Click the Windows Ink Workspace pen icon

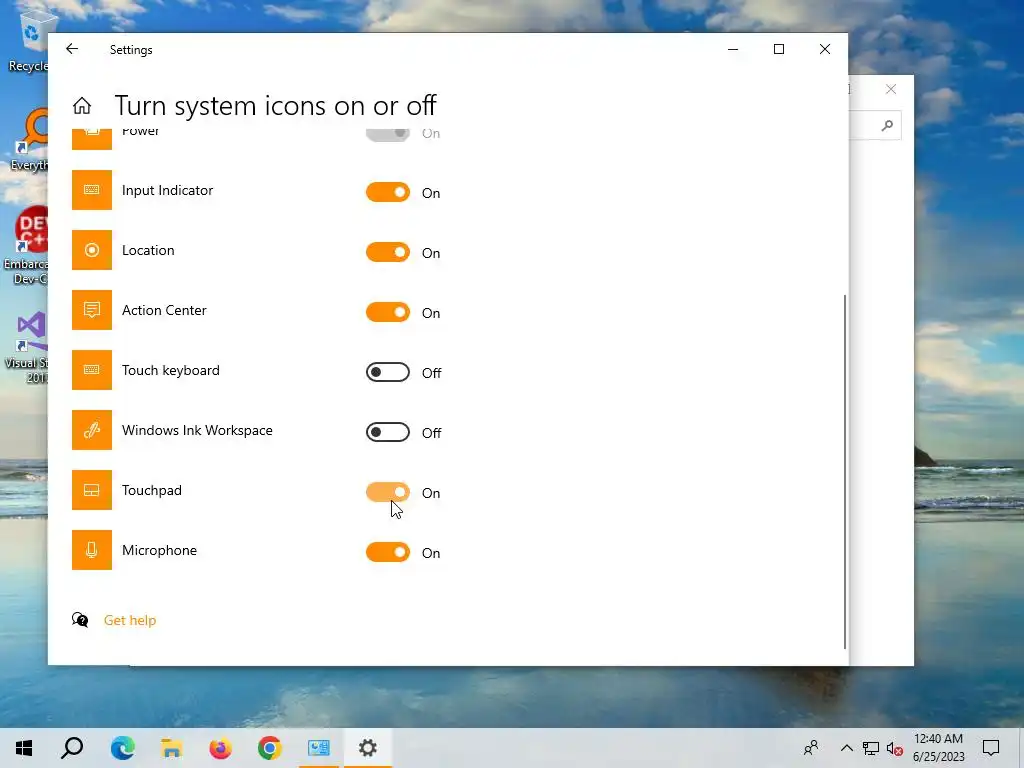pos(91,430)
